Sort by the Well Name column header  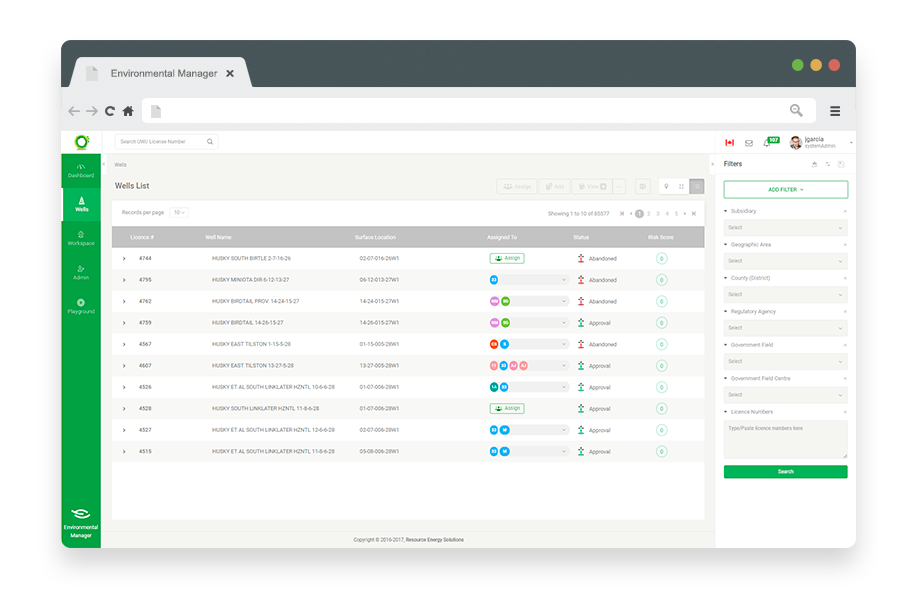coord(218,237)
